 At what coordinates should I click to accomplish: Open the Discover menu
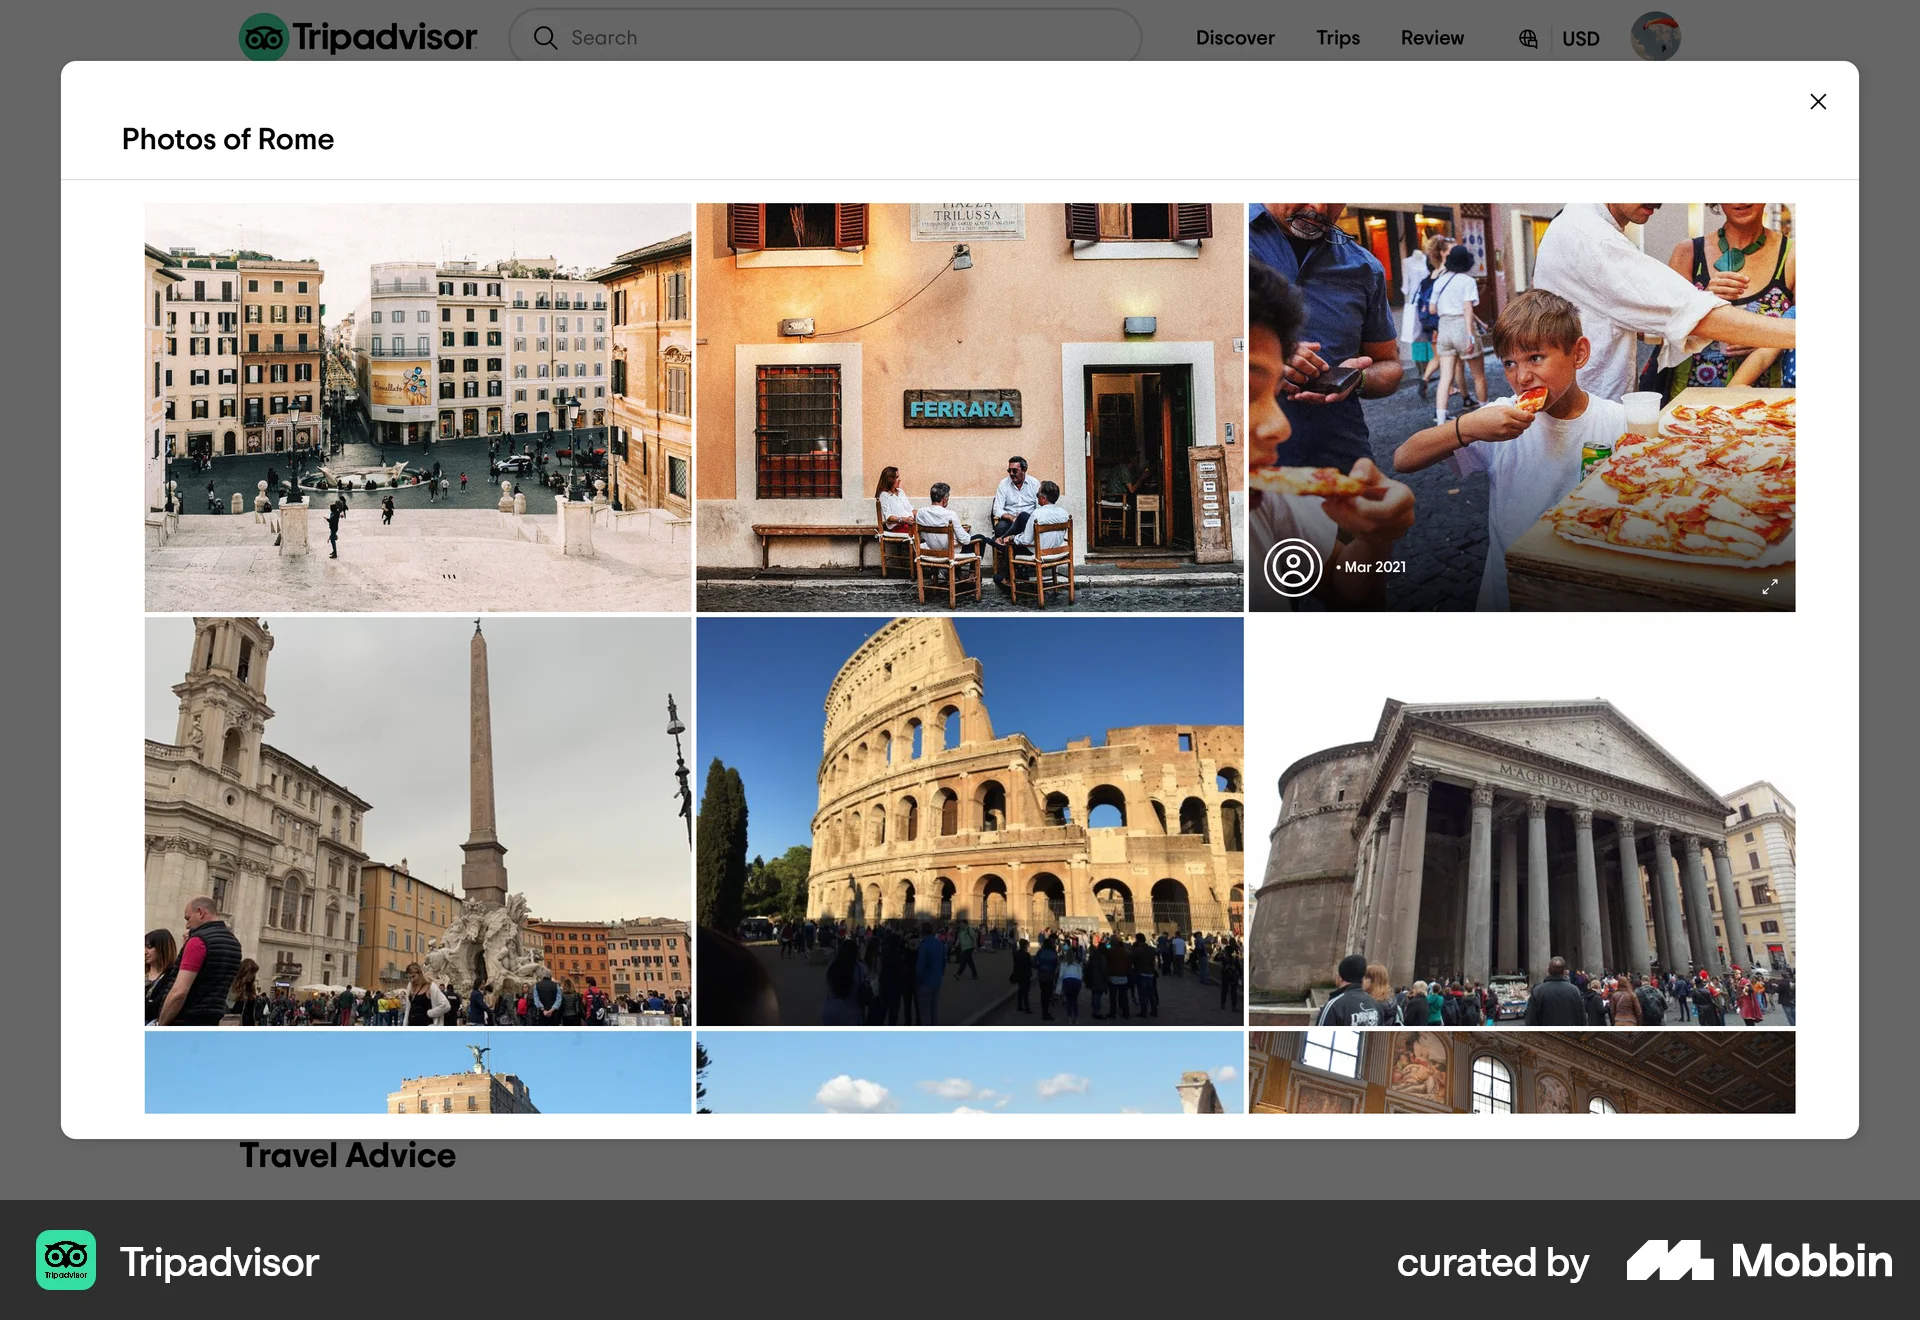click(x=1235, y=38)
